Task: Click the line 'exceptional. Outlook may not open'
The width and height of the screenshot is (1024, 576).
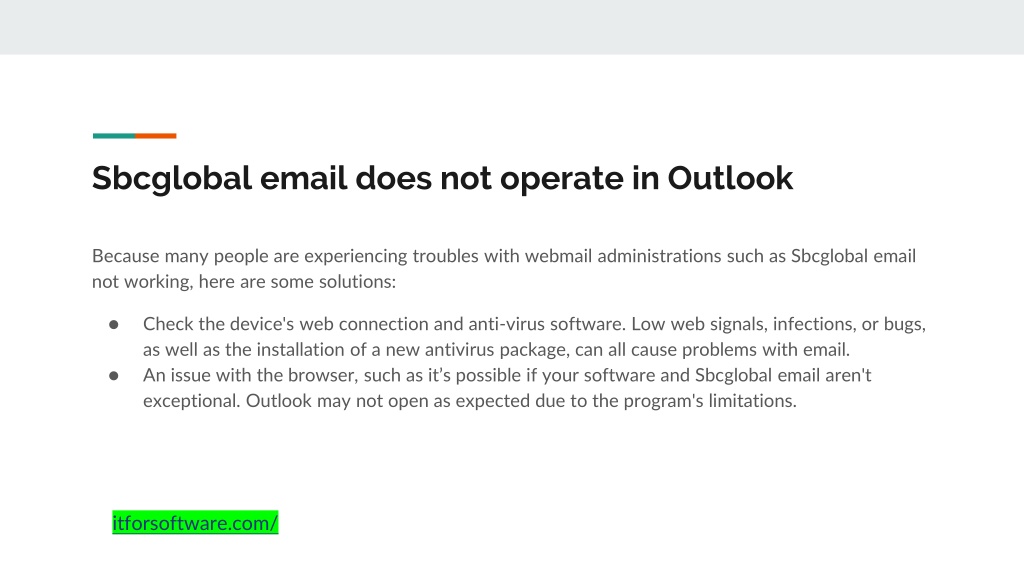Action: coord(470,400)
